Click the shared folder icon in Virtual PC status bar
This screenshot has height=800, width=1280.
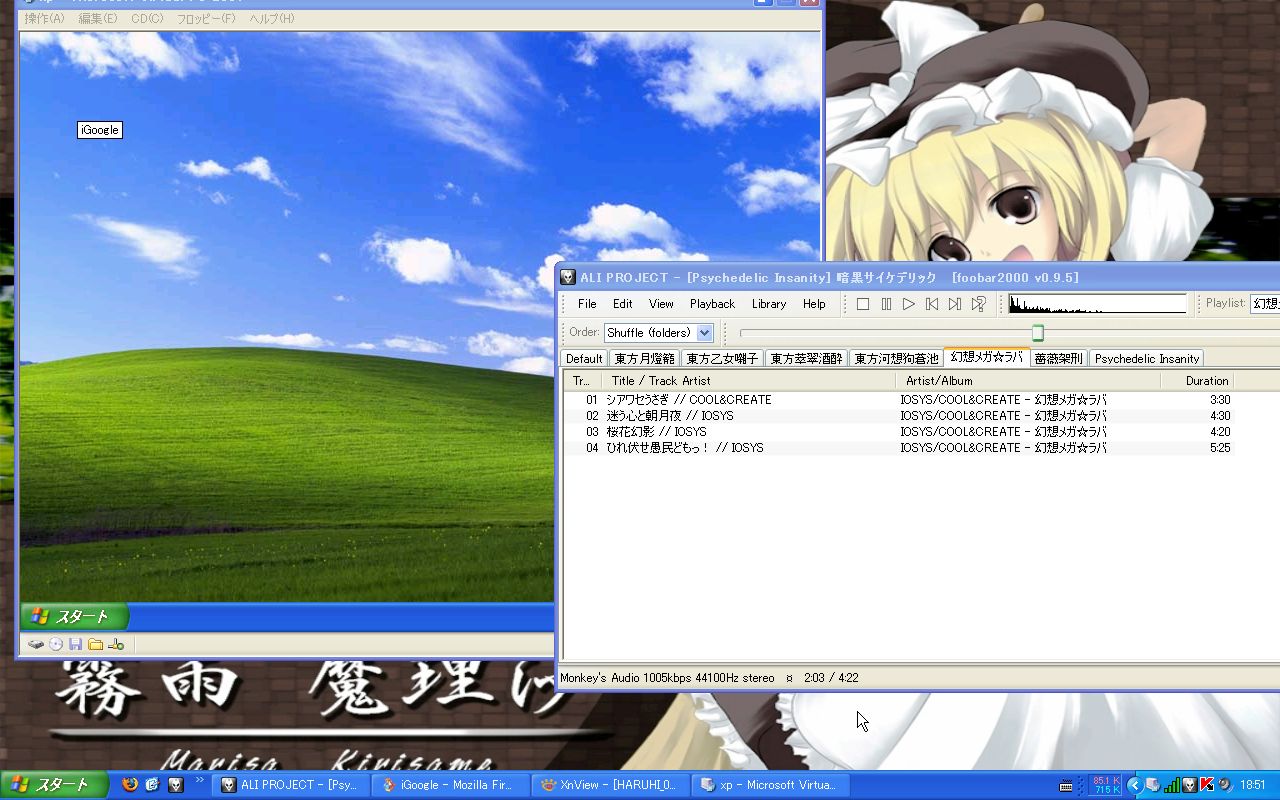pyautogui.click(x=96, y=645)
